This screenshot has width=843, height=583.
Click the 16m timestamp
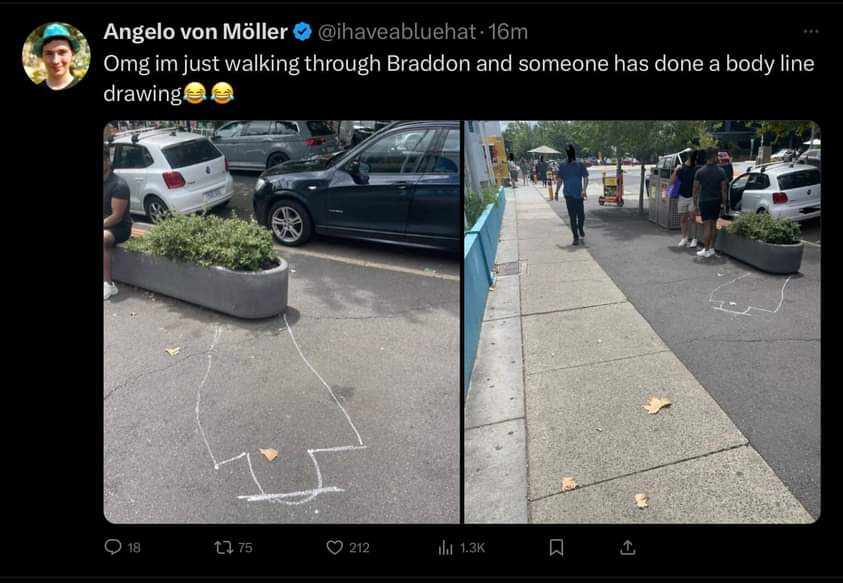(508, 32)
